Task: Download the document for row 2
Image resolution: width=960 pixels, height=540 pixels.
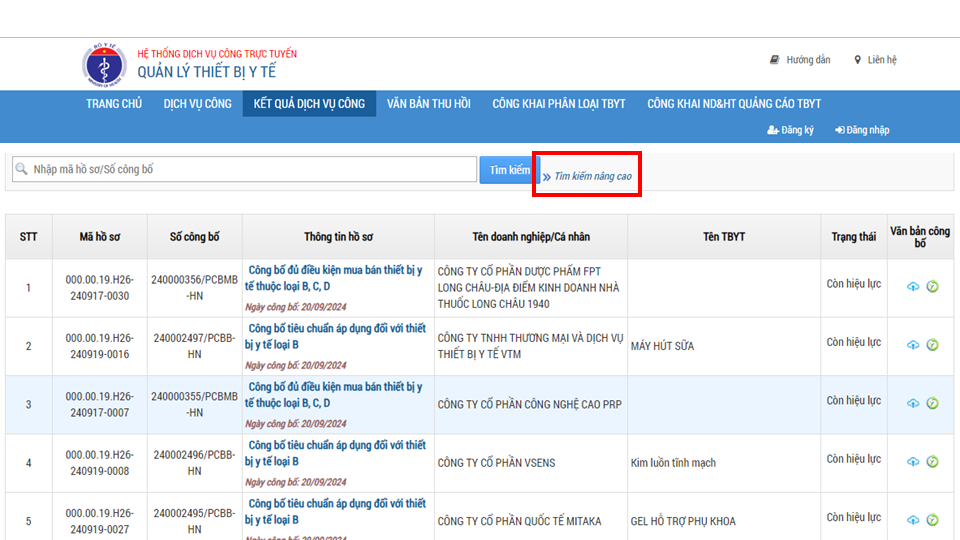Action: pos(913,345)
